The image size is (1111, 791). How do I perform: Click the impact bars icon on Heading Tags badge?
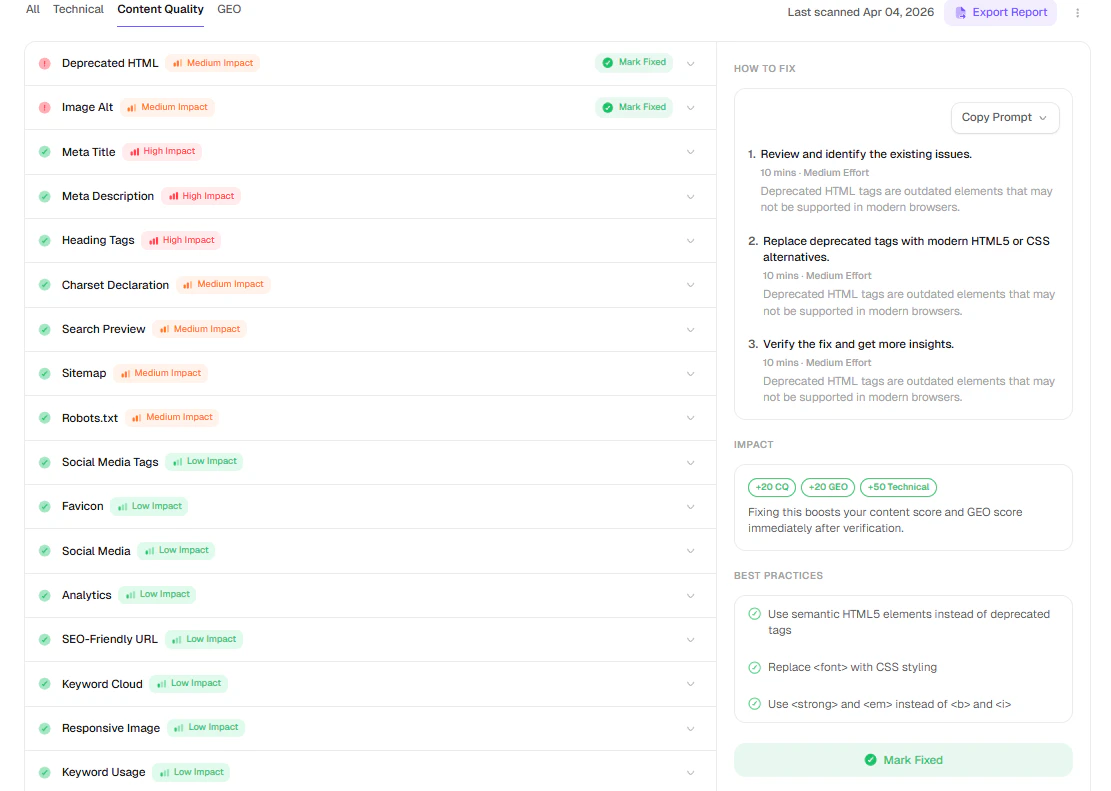click(x=155, y=240)
